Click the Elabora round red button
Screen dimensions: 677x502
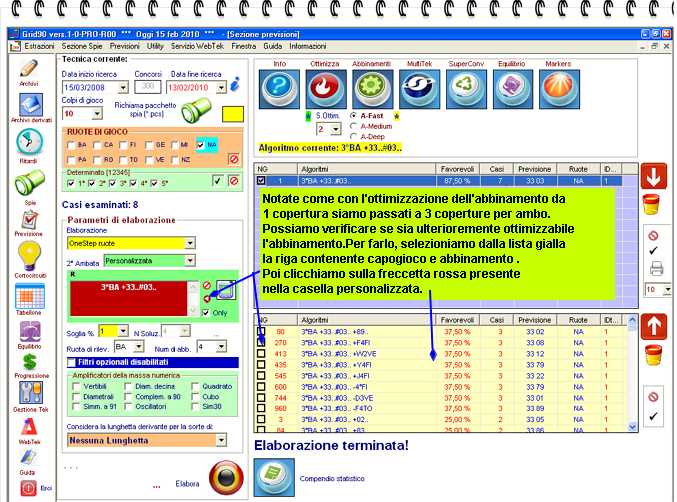(x=226, y=478)
